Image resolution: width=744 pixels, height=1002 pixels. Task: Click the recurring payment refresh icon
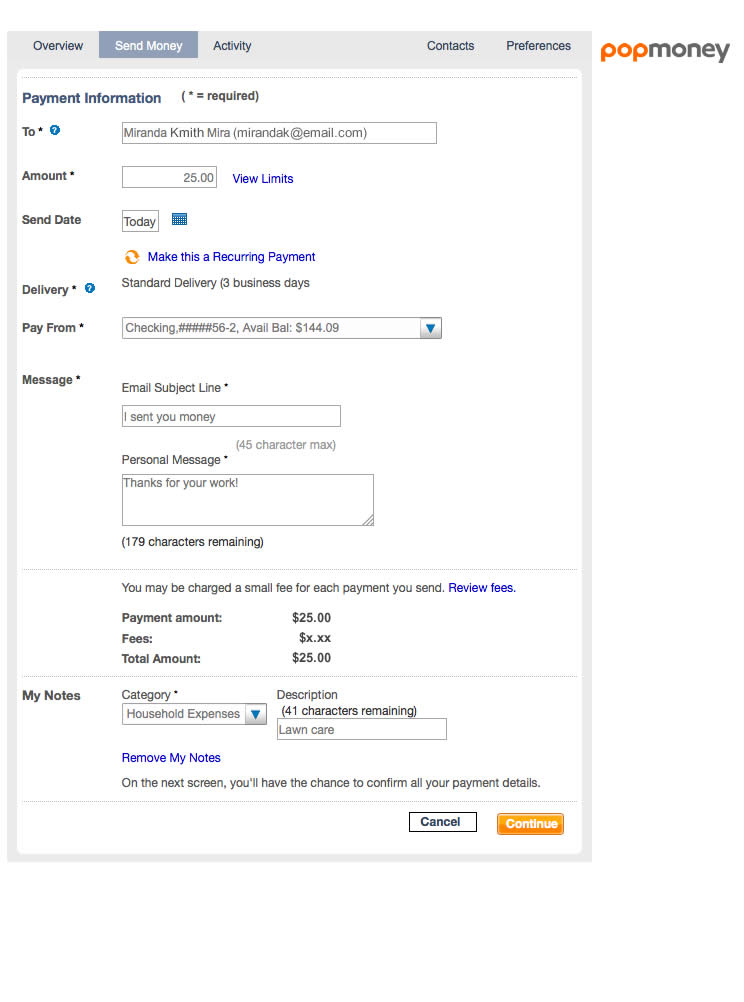pyautogui.click(x=132, y=256)
